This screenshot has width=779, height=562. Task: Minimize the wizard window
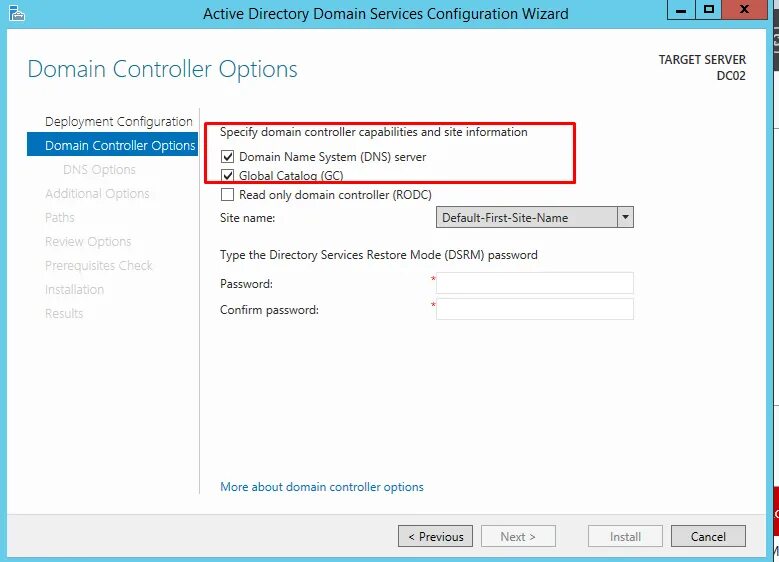point(681,9)
